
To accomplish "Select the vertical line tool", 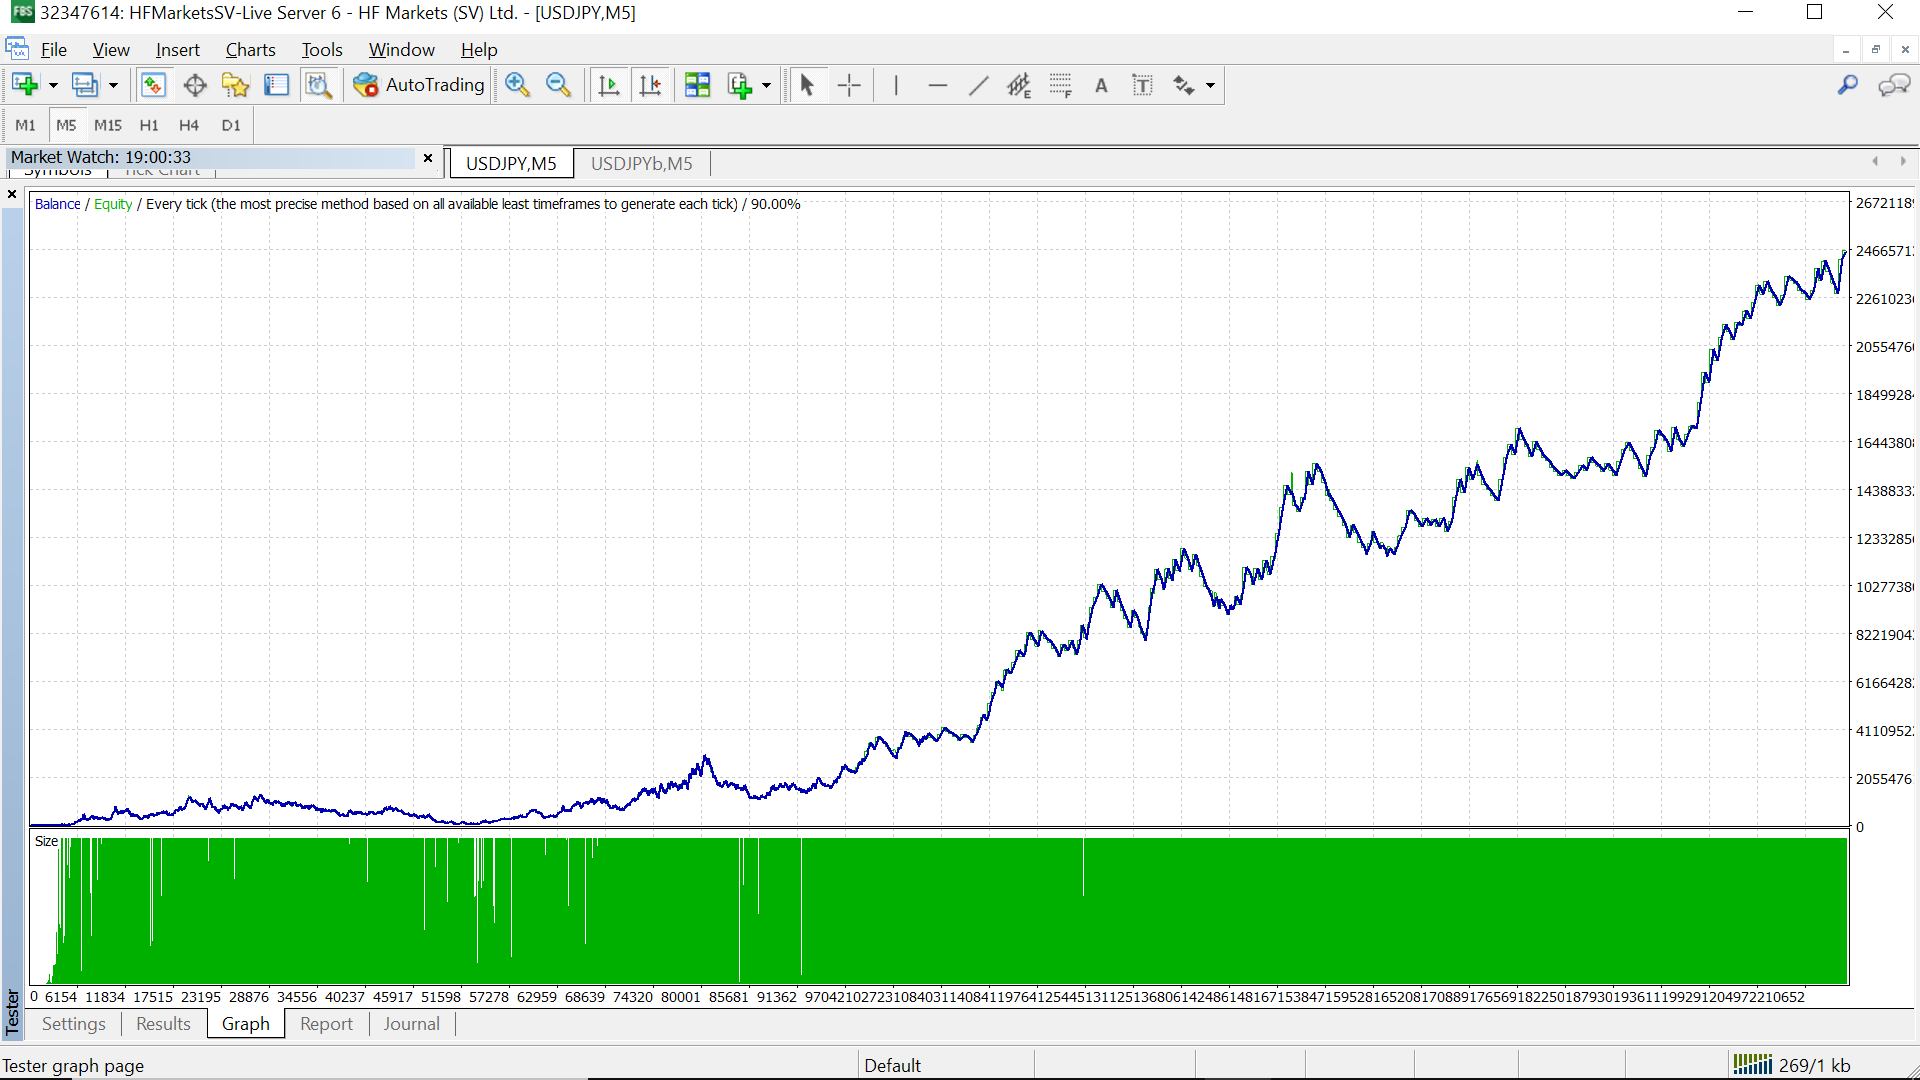I will click(896, 86).
